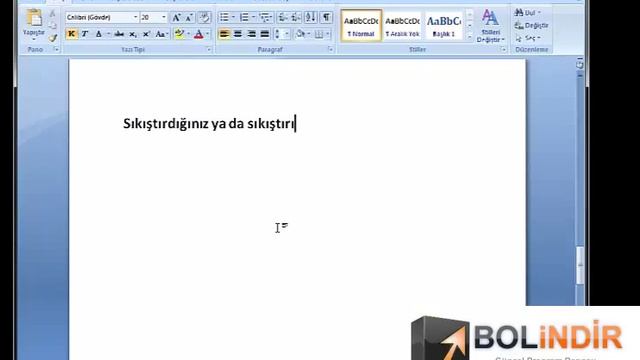Click the text highlight color icon
The width and height of the screenshot is (640, 360).
(179, 34)
